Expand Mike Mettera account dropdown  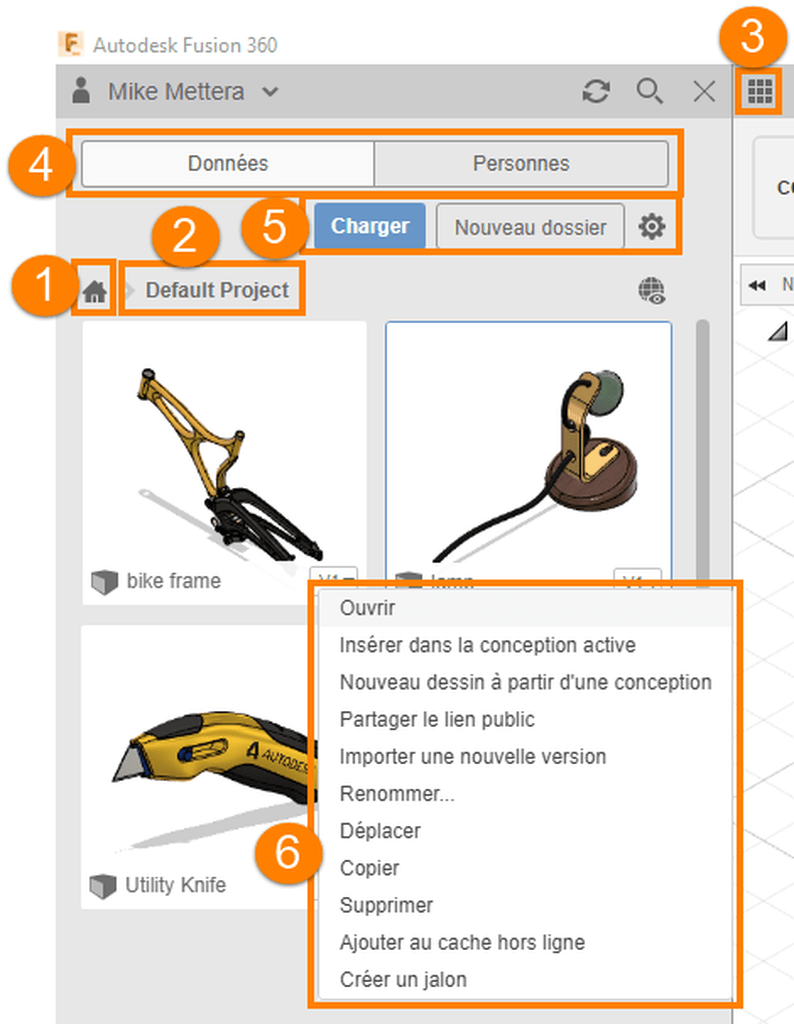(270, 91)
